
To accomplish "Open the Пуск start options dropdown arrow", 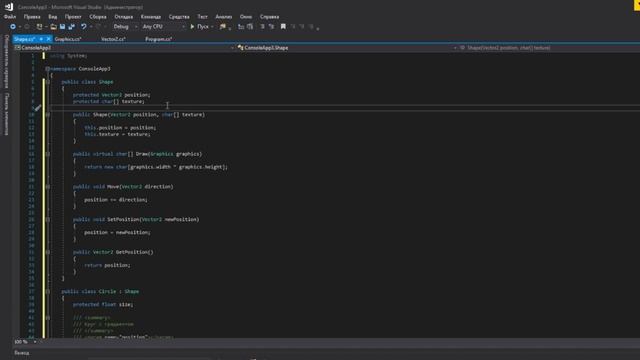I will [x=212, y=27].
